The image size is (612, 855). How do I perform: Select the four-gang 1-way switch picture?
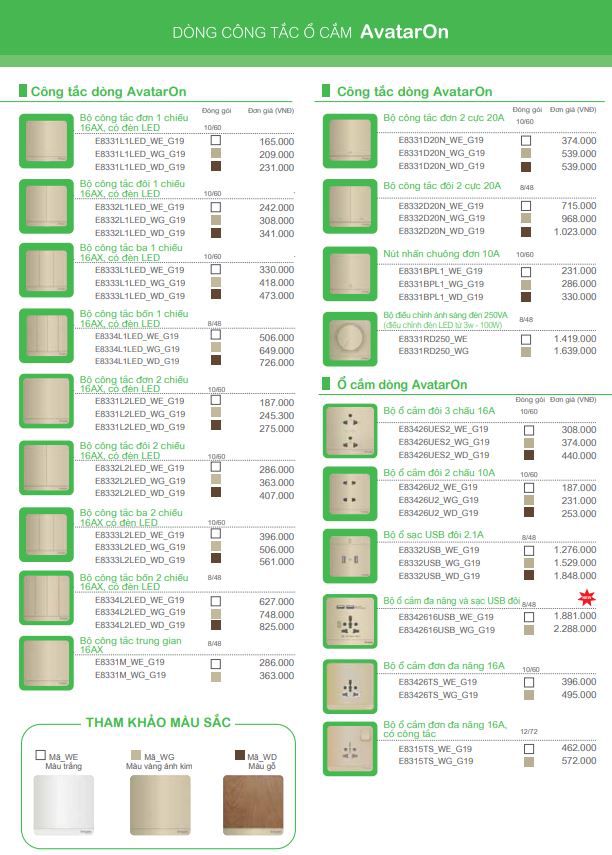point(46,335)
